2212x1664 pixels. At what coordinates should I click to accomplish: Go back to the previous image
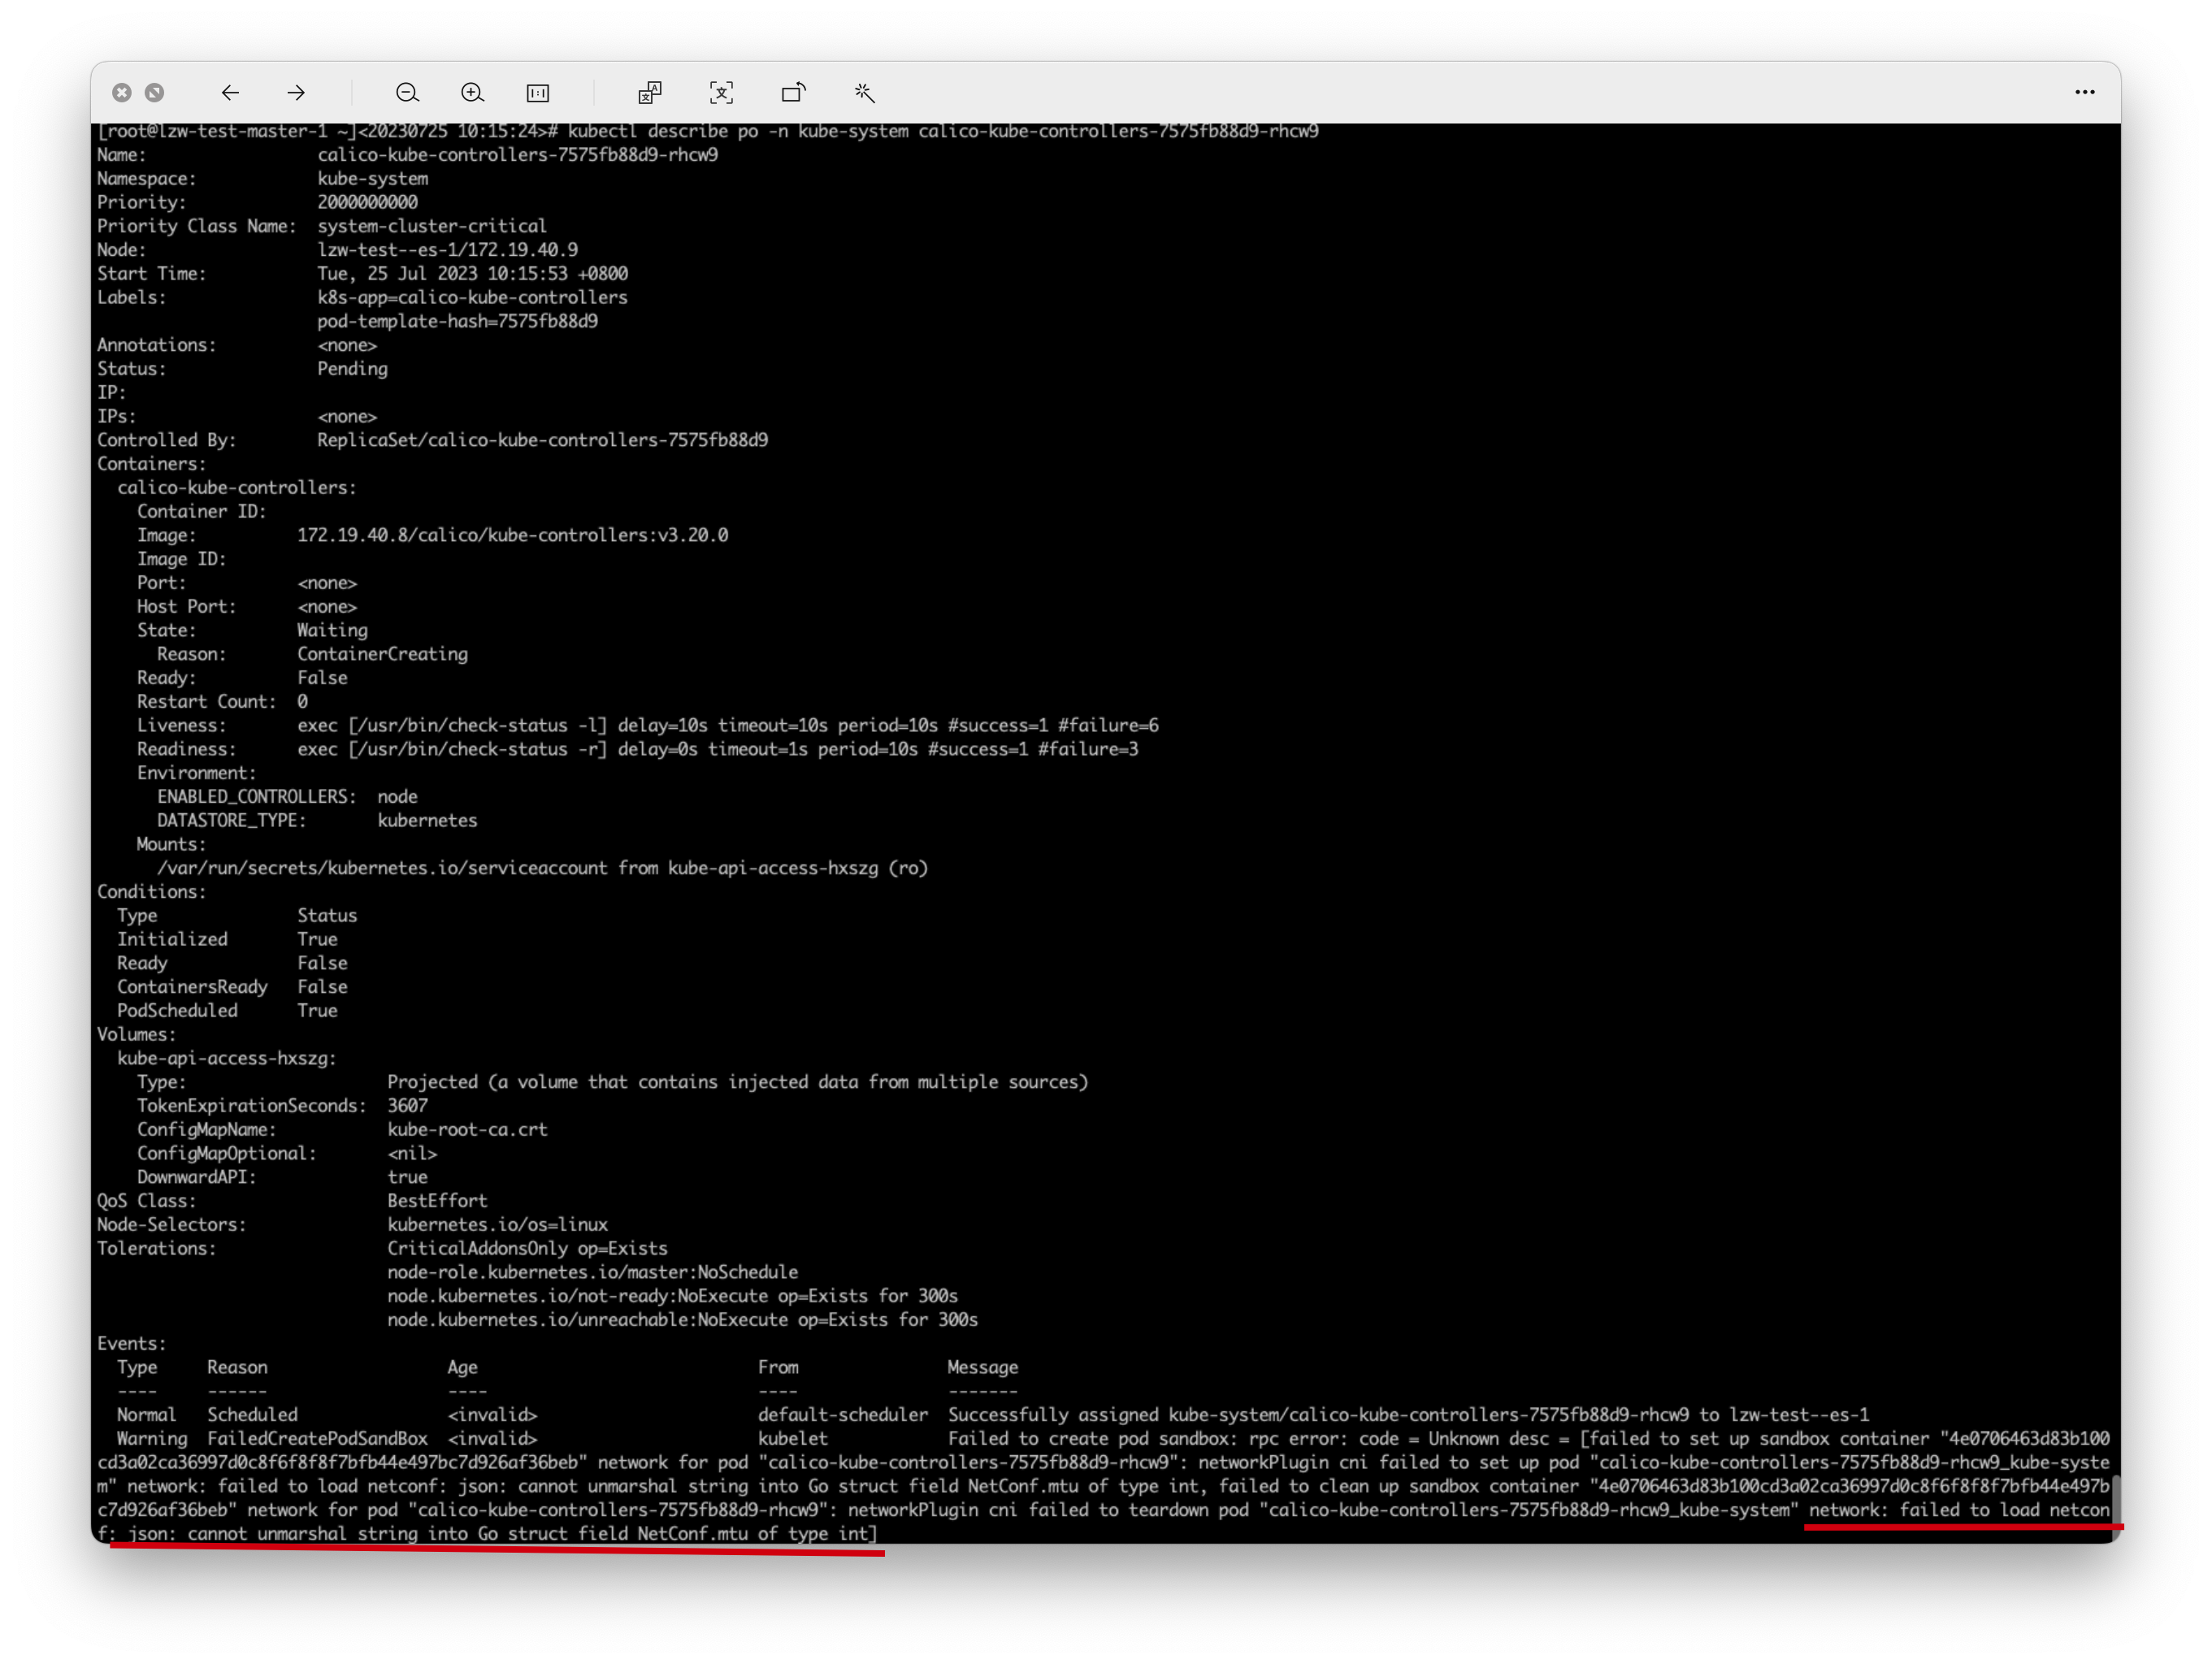tap(231, 92)
